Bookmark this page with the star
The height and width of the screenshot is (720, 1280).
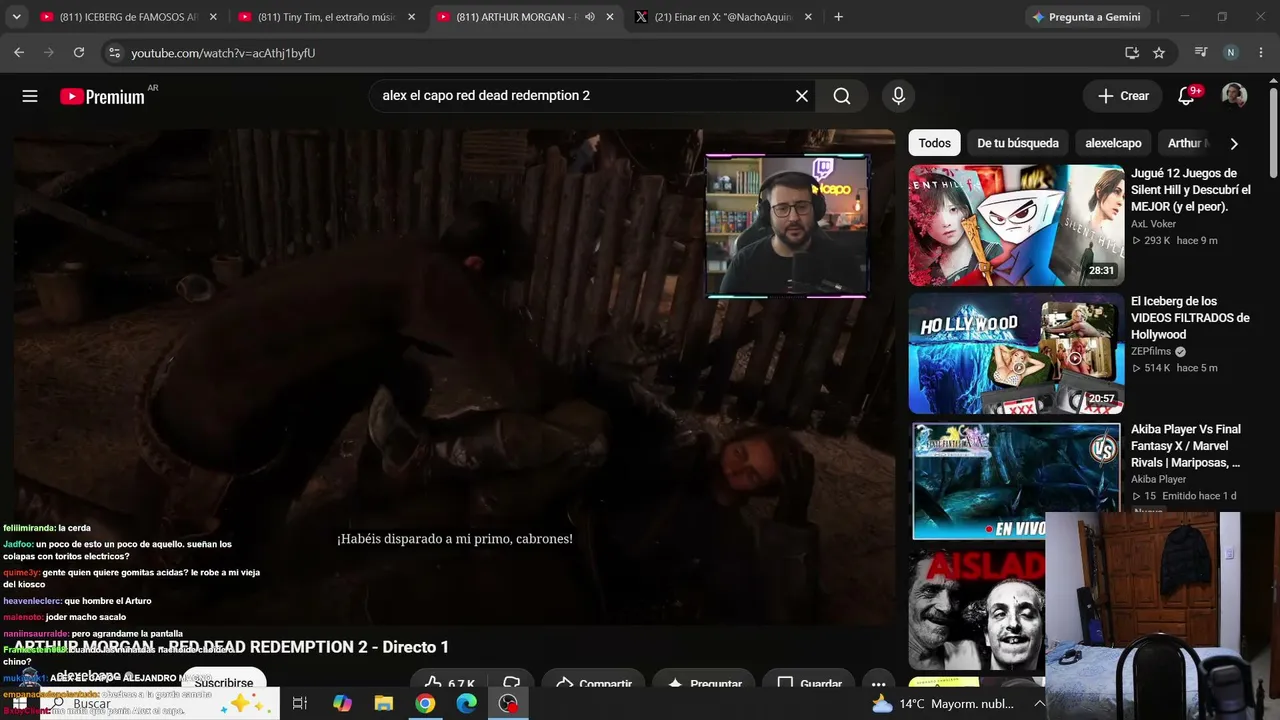click(x=1159, y=53)
